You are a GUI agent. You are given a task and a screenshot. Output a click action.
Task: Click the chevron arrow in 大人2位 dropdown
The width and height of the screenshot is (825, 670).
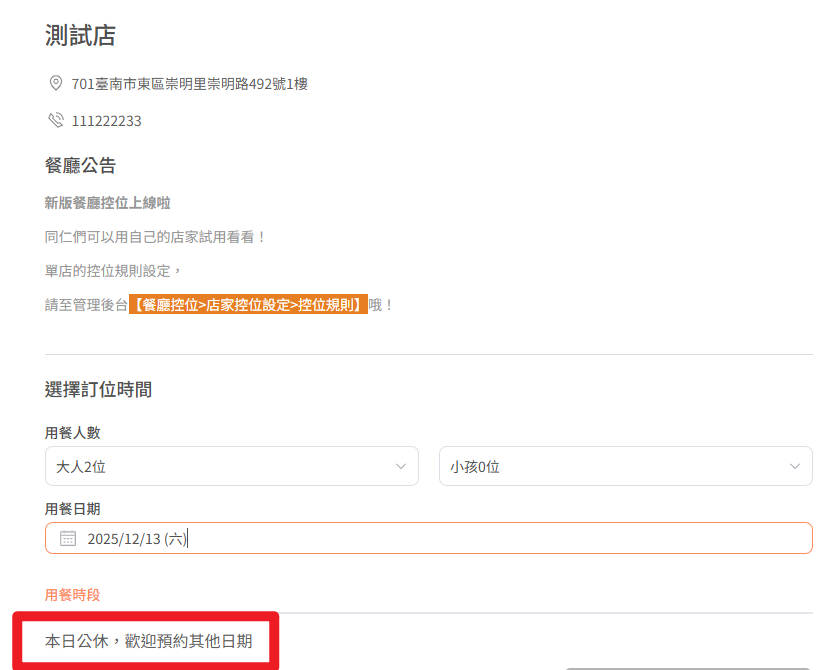[x=400, y=466]
